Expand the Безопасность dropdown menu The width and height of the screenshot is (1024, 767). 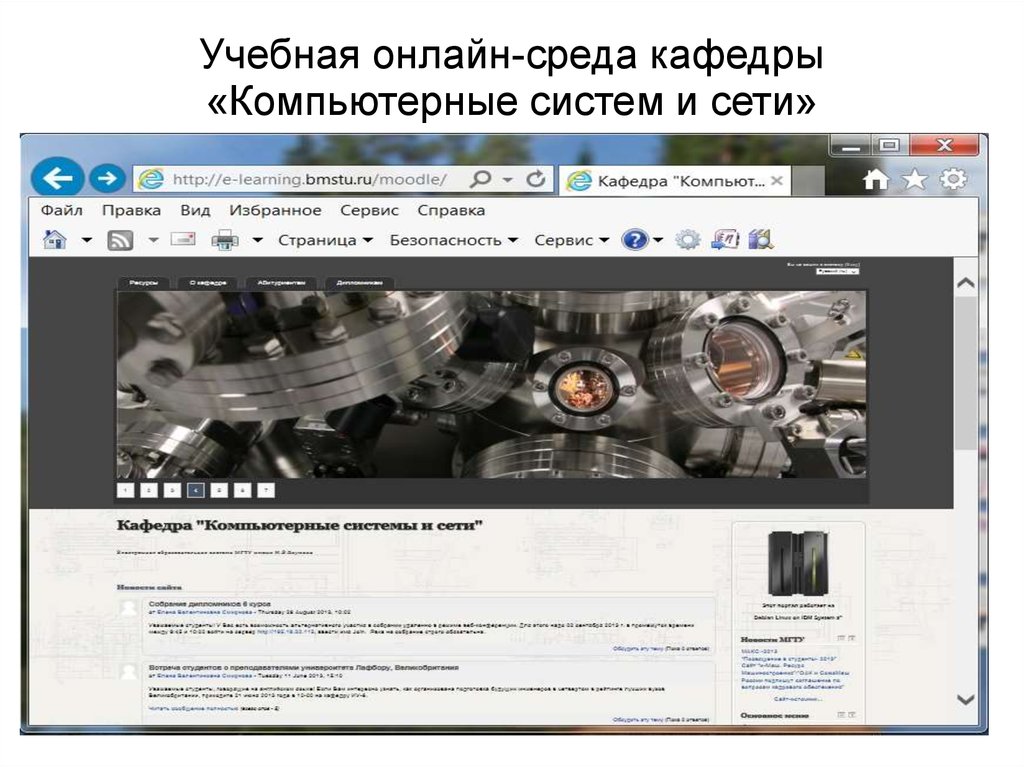click(454, 240)
